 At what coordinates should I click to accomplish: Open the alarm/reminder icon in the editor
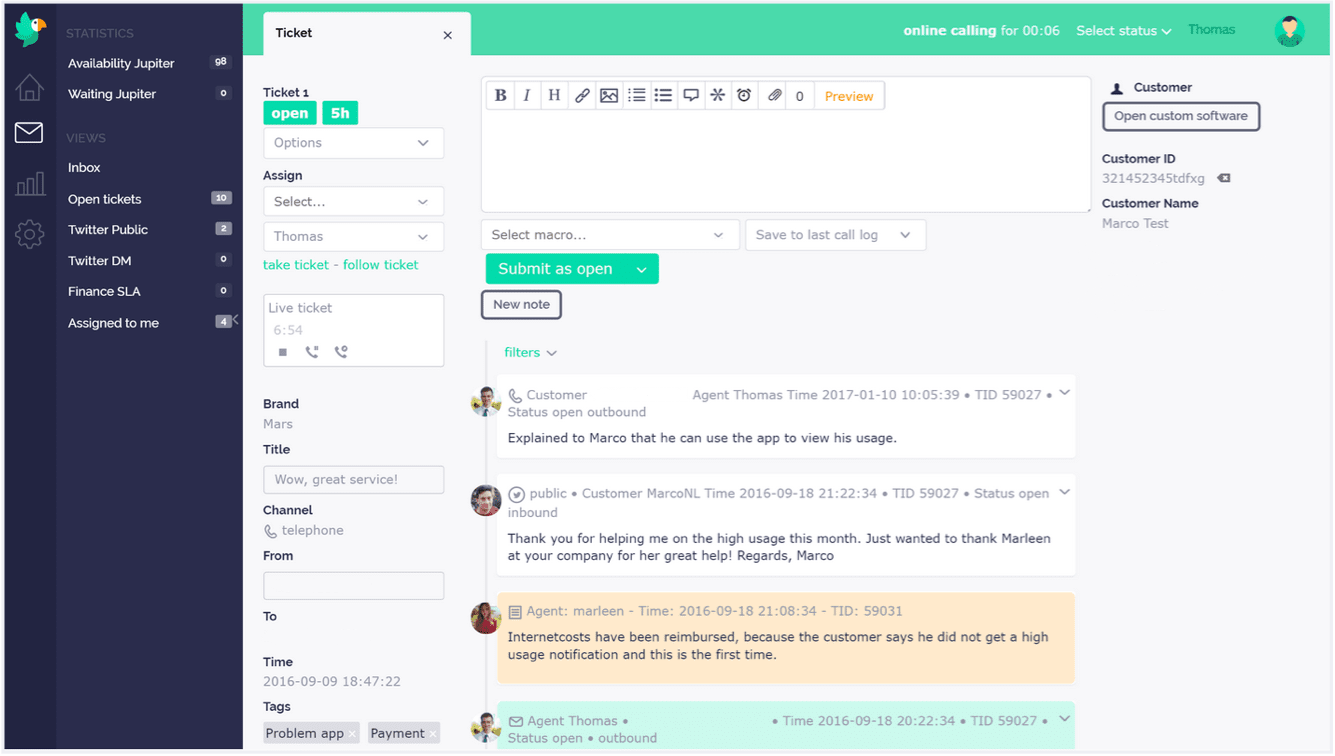(744, 95)
